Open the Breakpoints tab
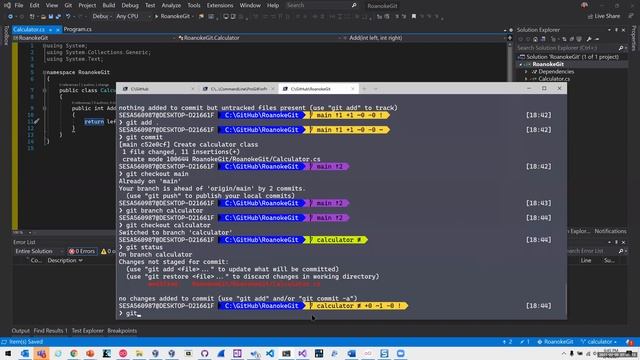640x360 pixels. click(122, 331)
